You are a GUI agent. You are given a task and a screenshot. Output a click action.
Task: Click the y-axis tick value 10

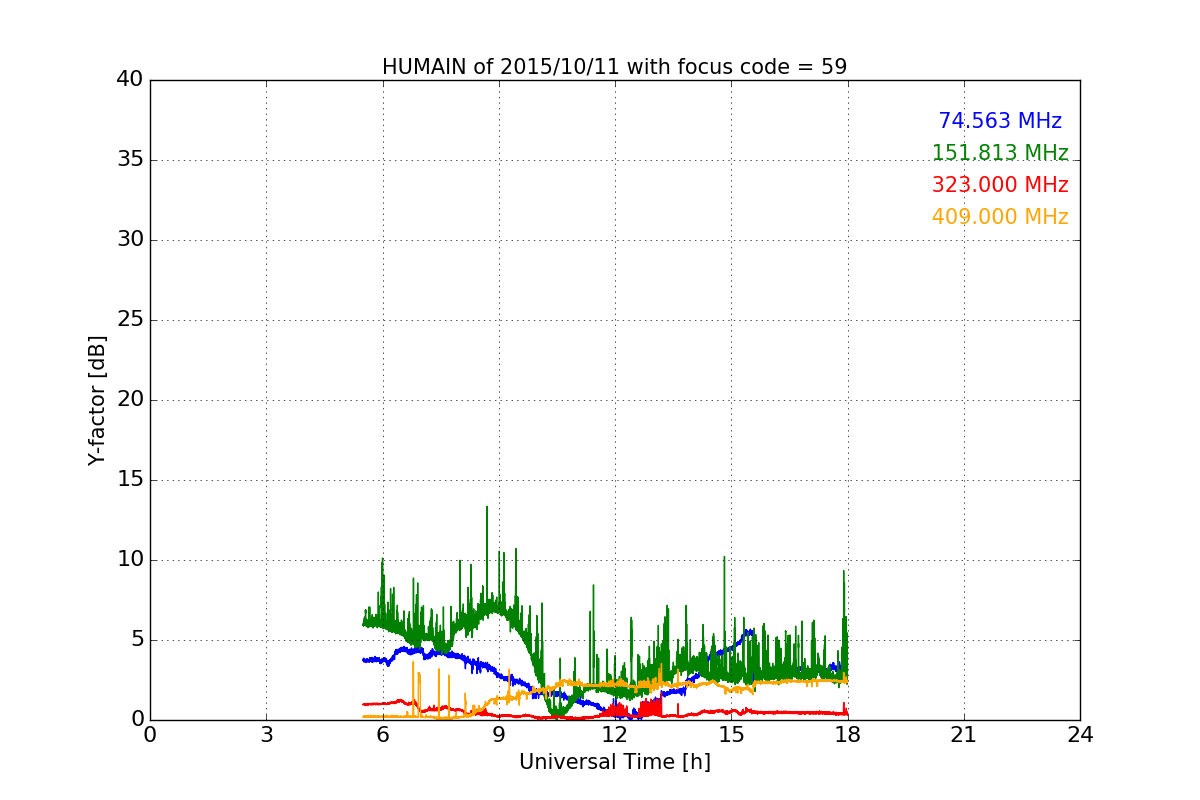point(130,560)
